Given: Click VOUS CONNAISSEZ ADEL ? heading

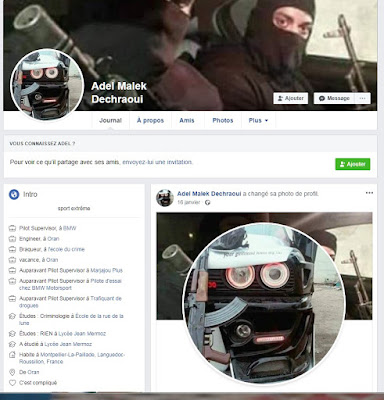Looking at the screenshot, I should tap(42, 144).
